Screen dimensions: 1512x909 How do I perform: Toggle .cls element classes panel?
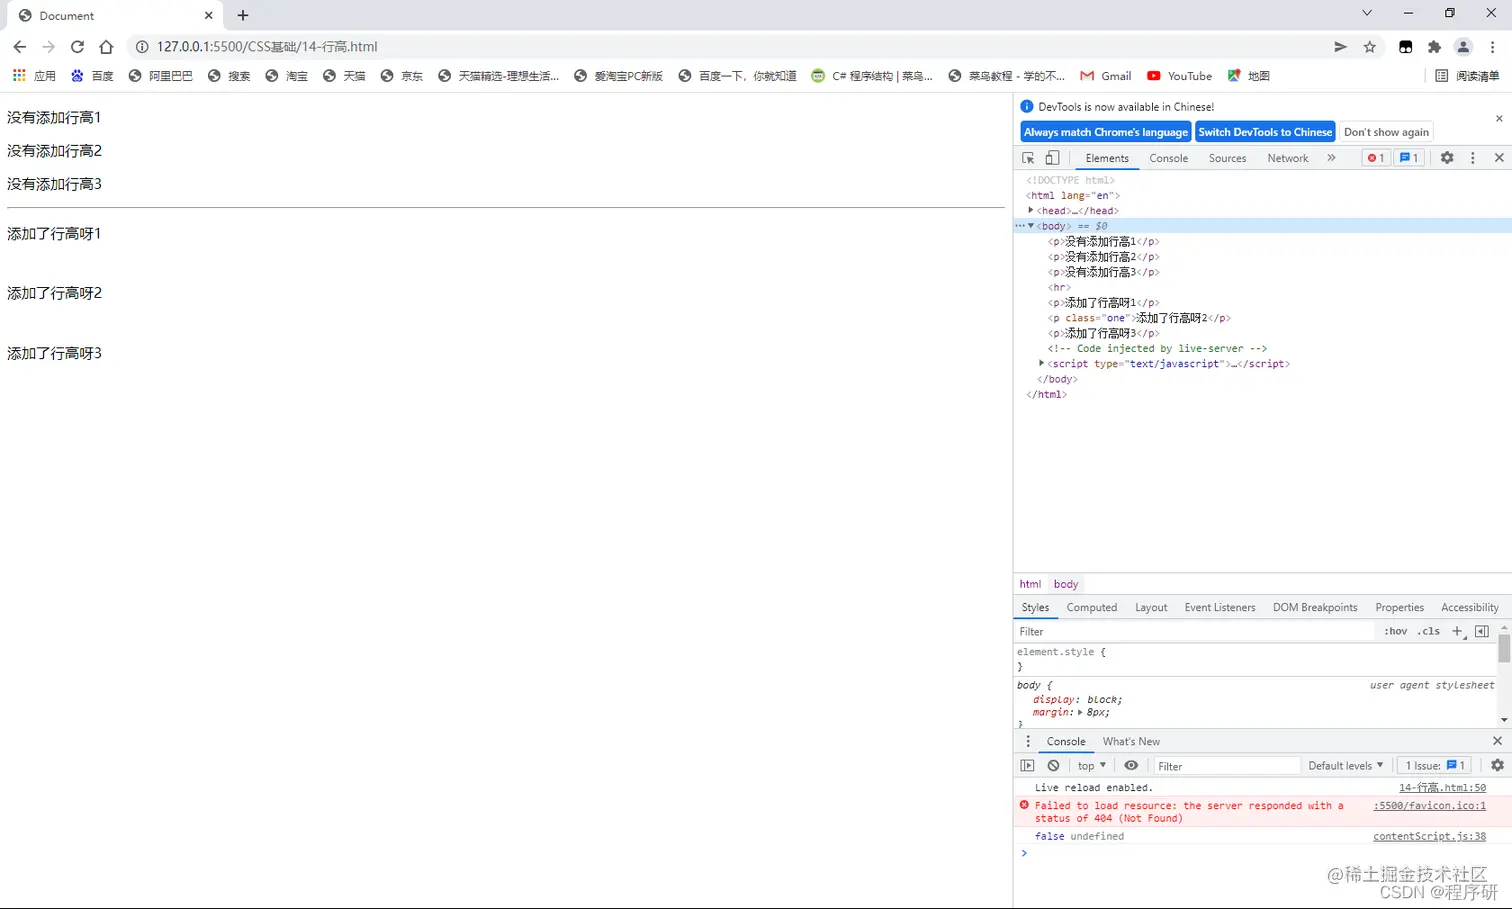click(x=1429, y=631)
